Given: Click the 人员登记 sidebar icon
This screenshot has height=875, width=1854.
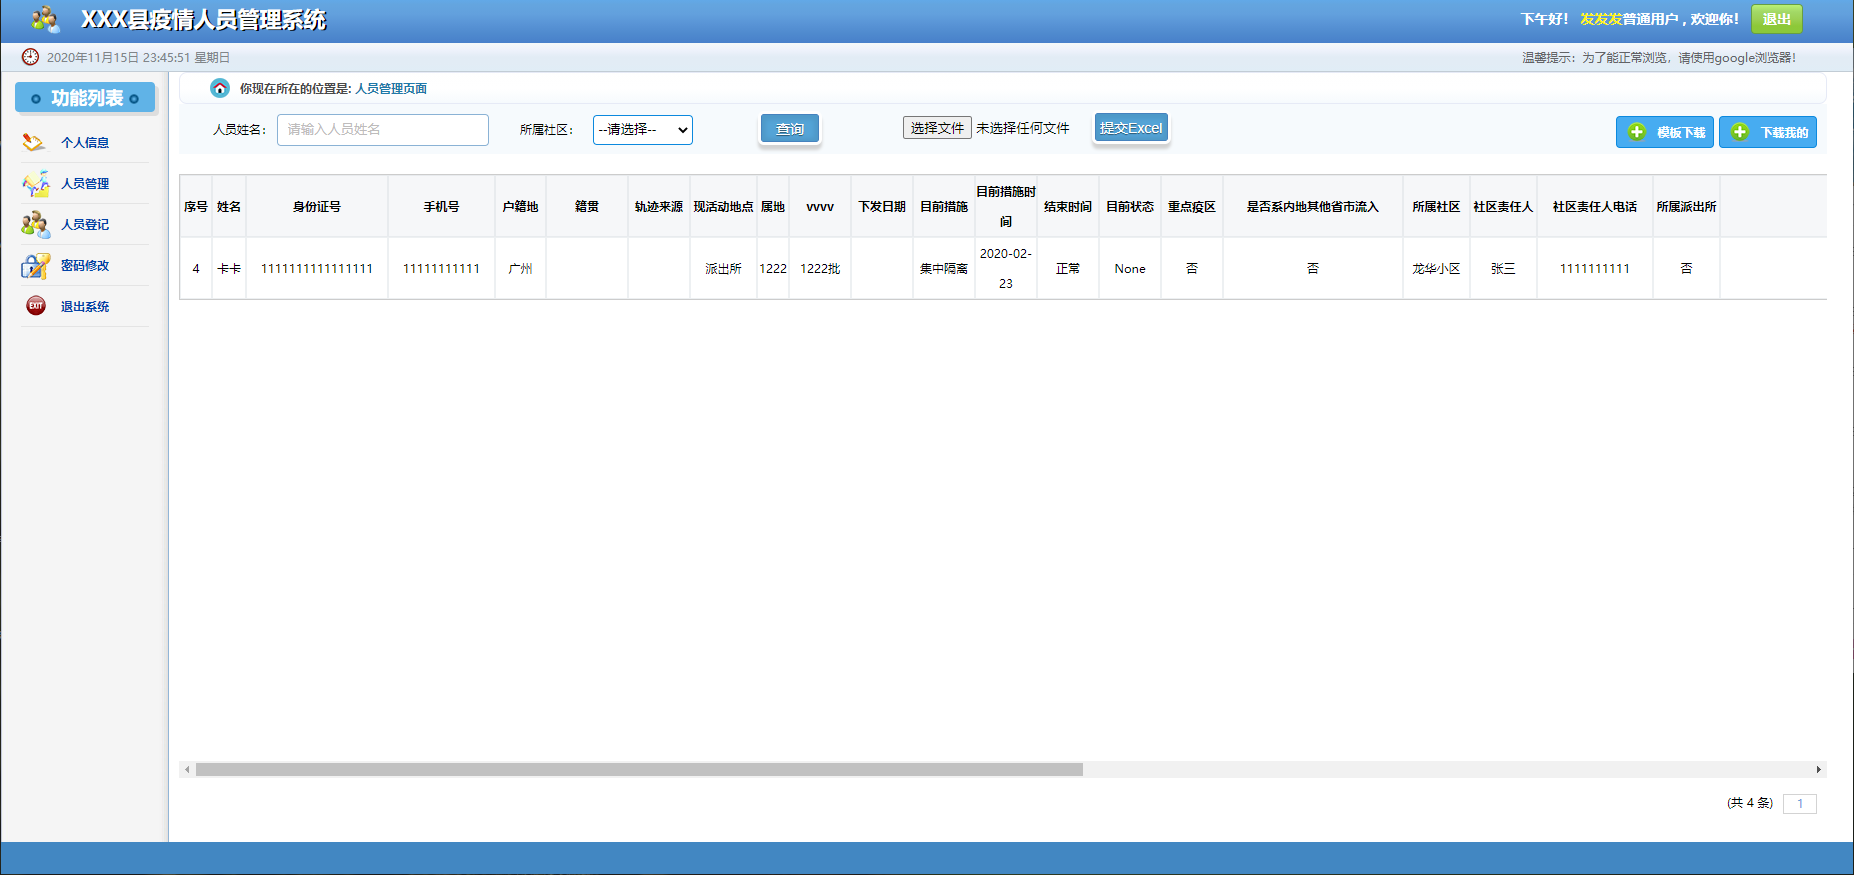Looking at the screenshot, I should pos(35,224).
